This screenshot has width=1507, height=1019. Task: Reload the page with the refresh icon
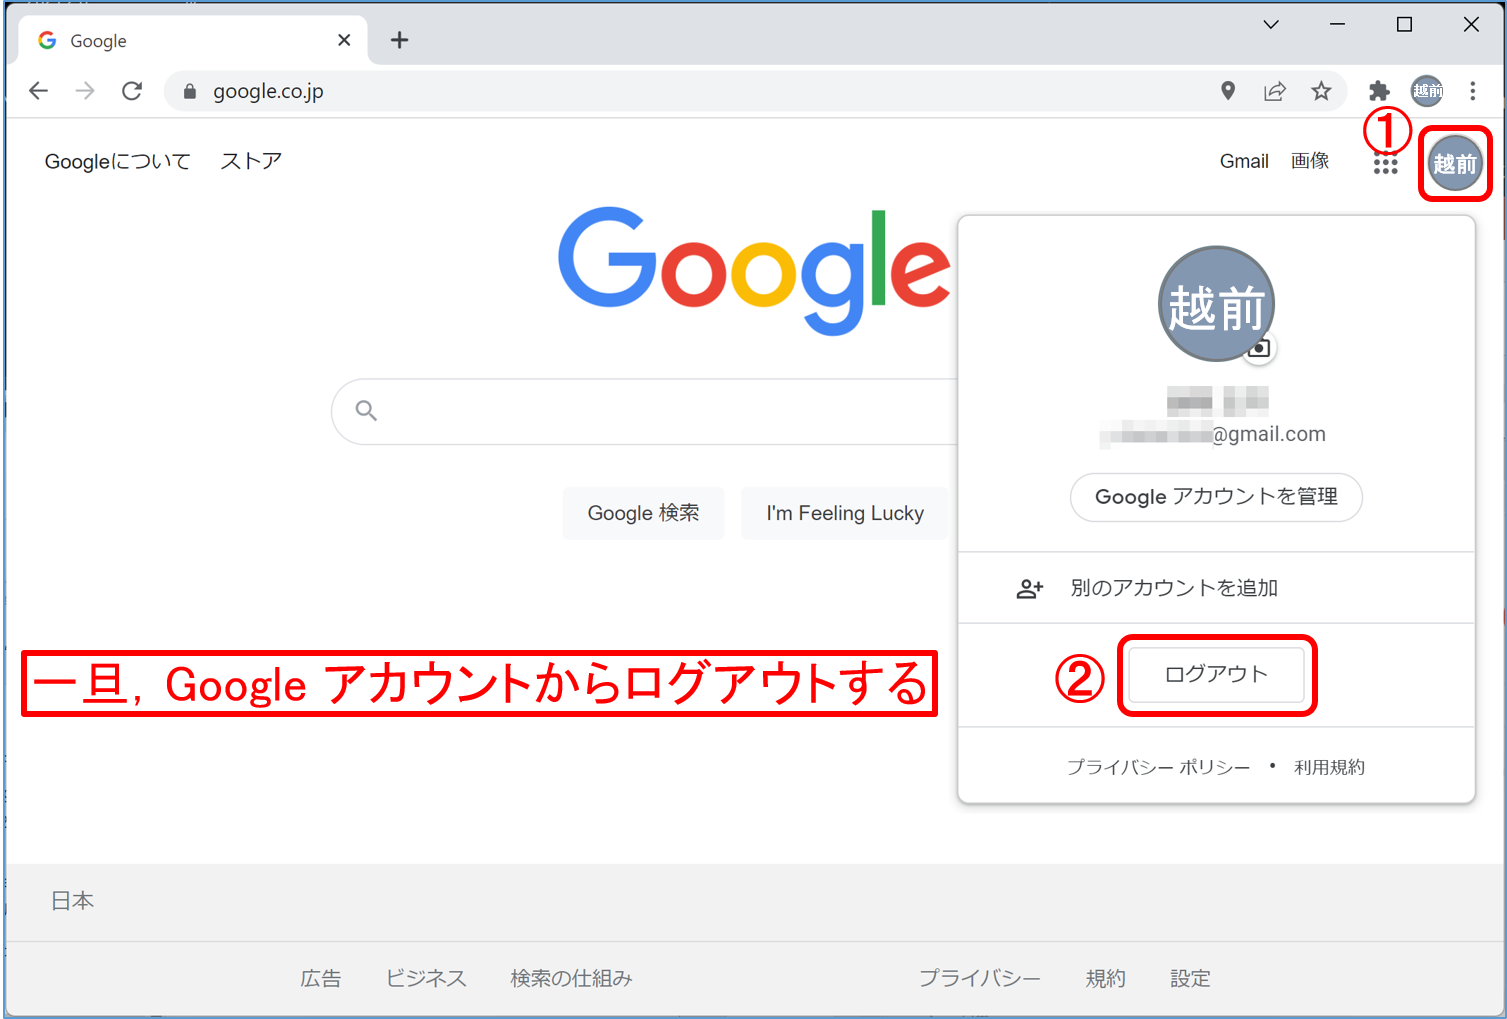coord(132,91)
